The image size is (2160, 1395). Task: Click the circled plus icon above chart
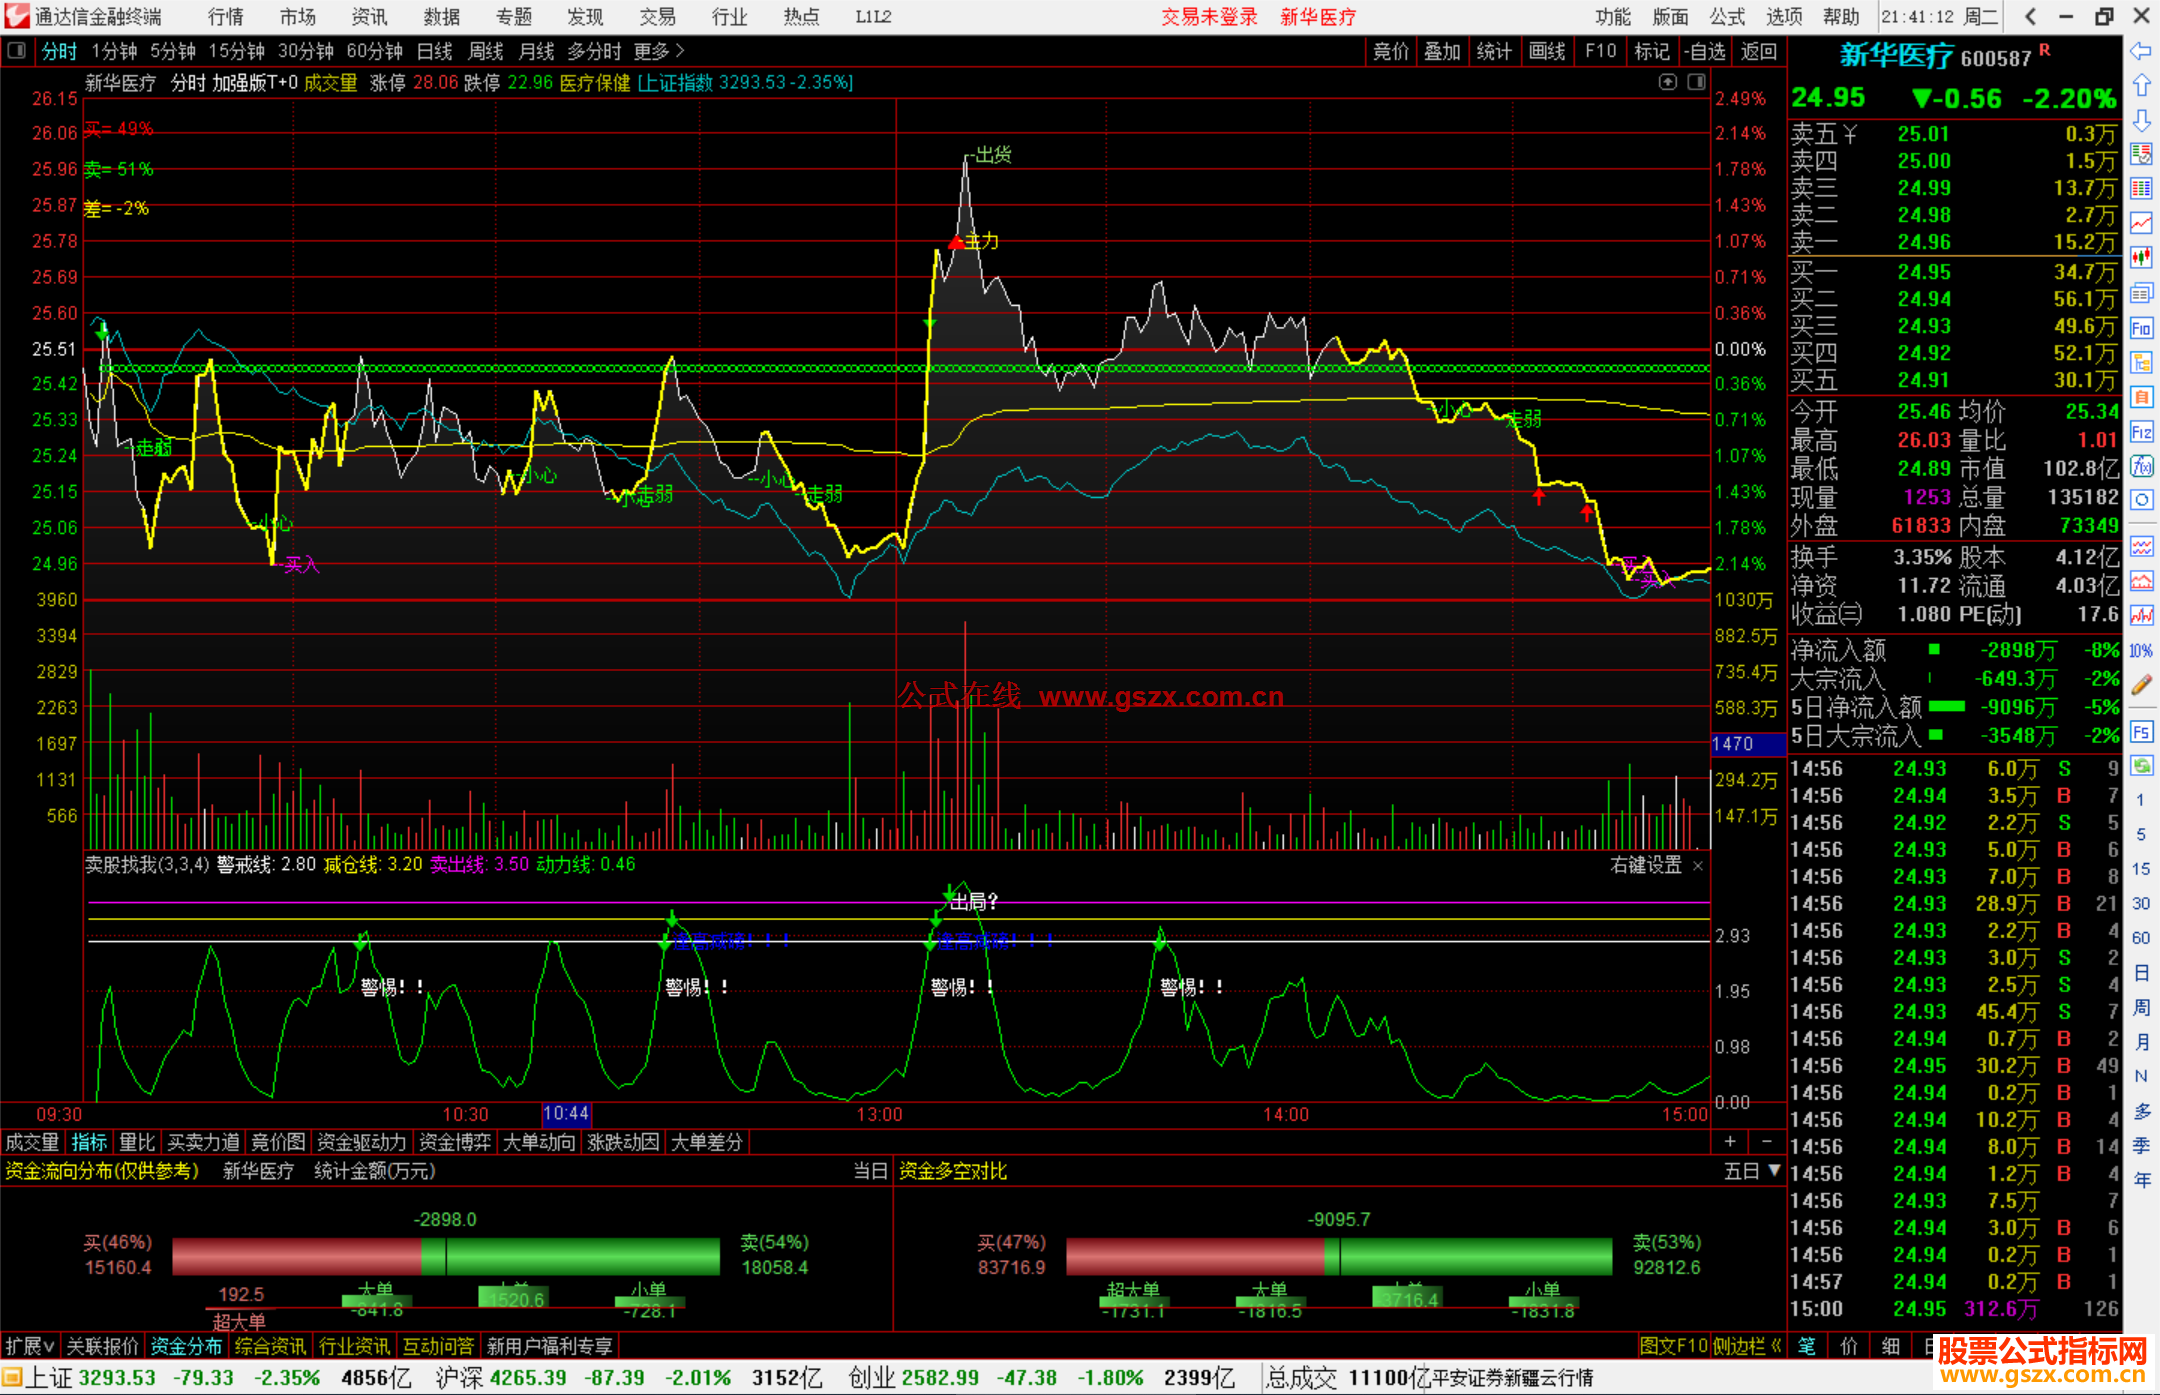click(1667, 82)
